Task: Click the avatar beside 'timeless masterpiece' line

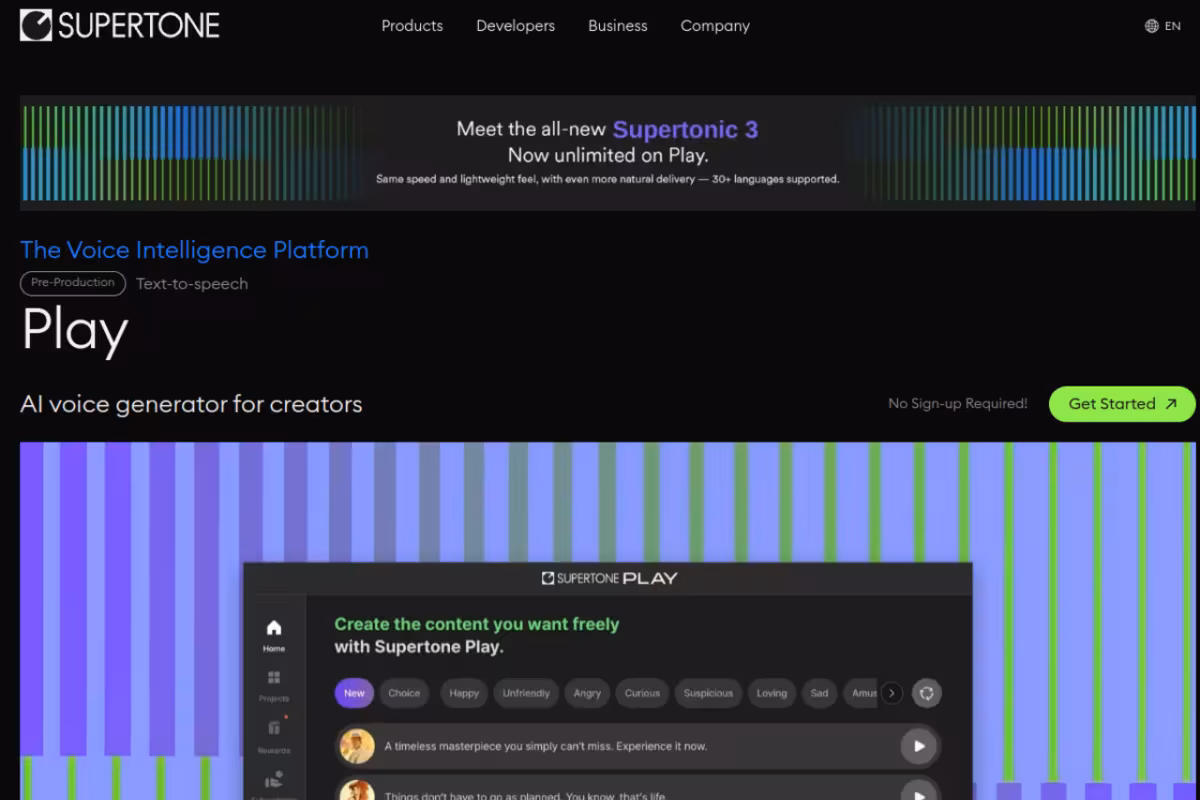Action: pos(357,746)
